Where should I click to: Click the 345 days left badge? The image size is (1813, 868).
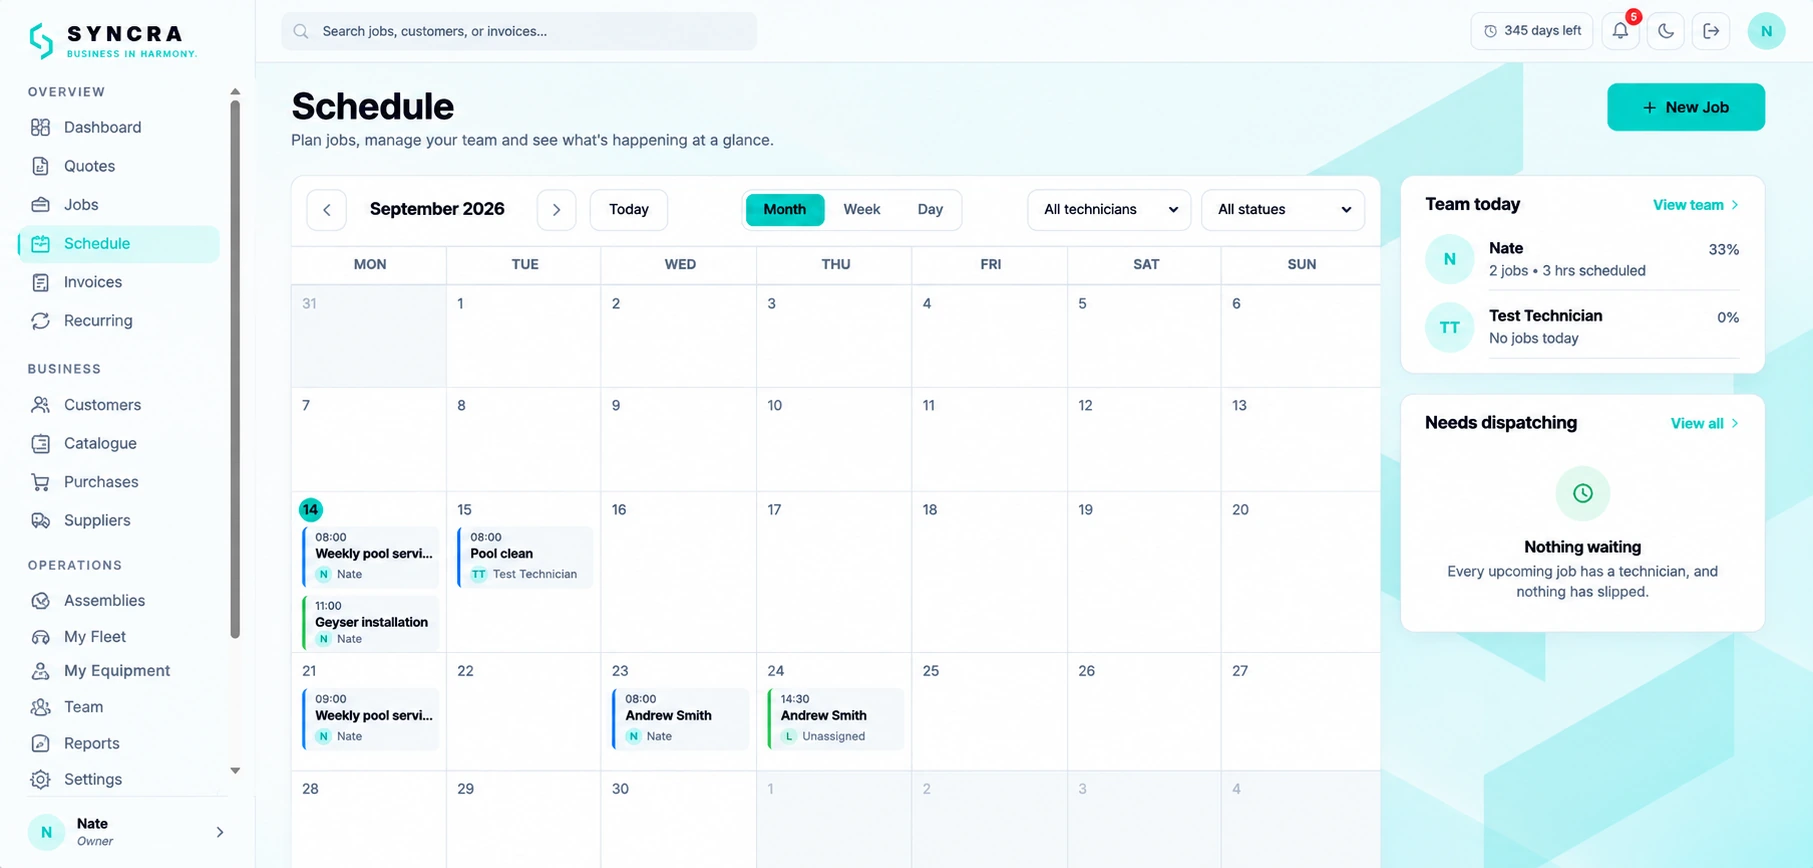point(1531,31)
